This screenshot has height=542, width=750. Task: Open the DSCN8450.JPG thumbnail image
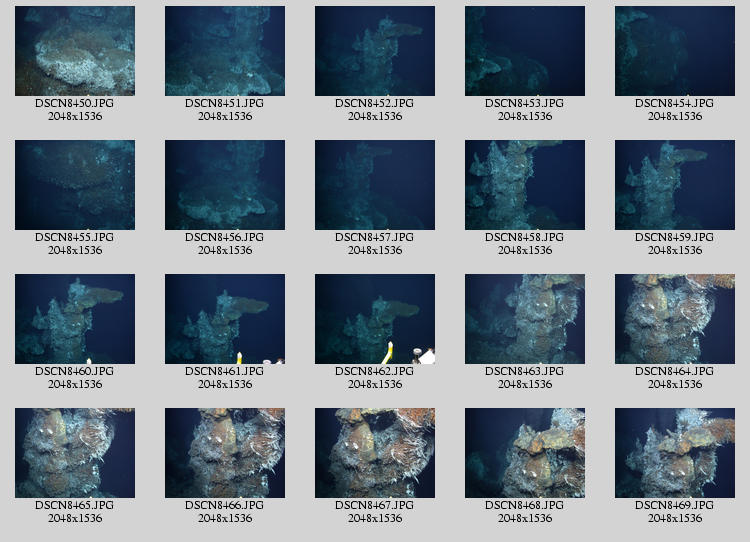[x=75, y=51]
